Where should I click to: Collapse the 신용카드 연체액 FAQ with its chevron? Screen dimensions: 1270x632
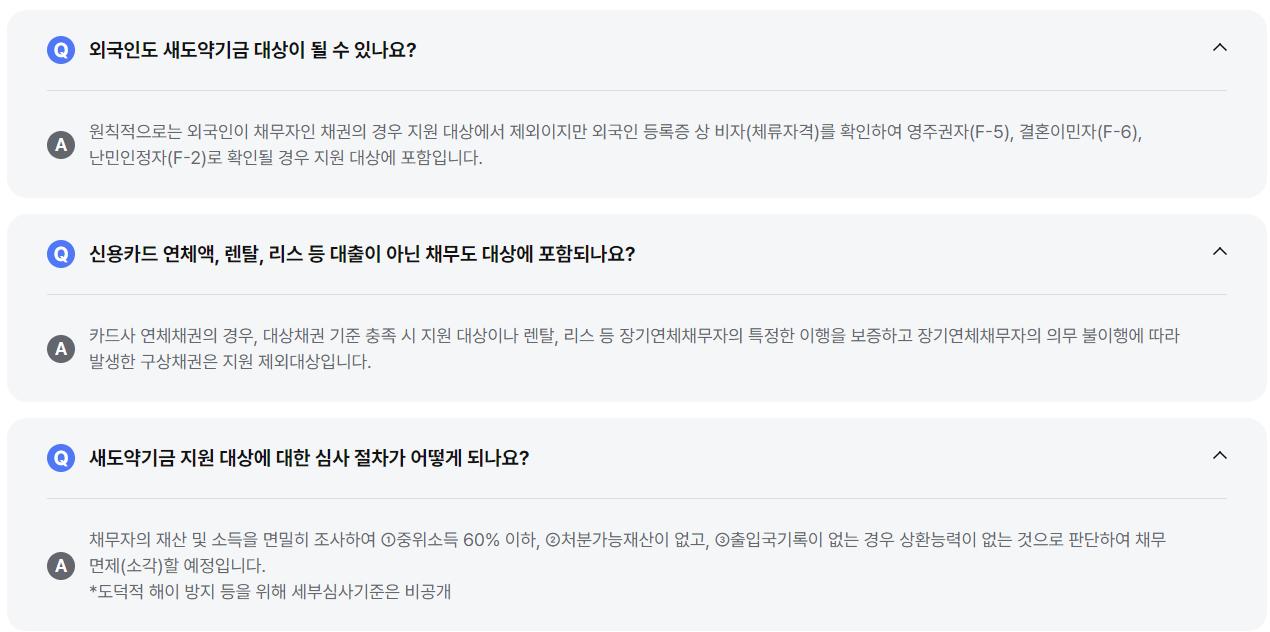click(x=1219, y=252)
